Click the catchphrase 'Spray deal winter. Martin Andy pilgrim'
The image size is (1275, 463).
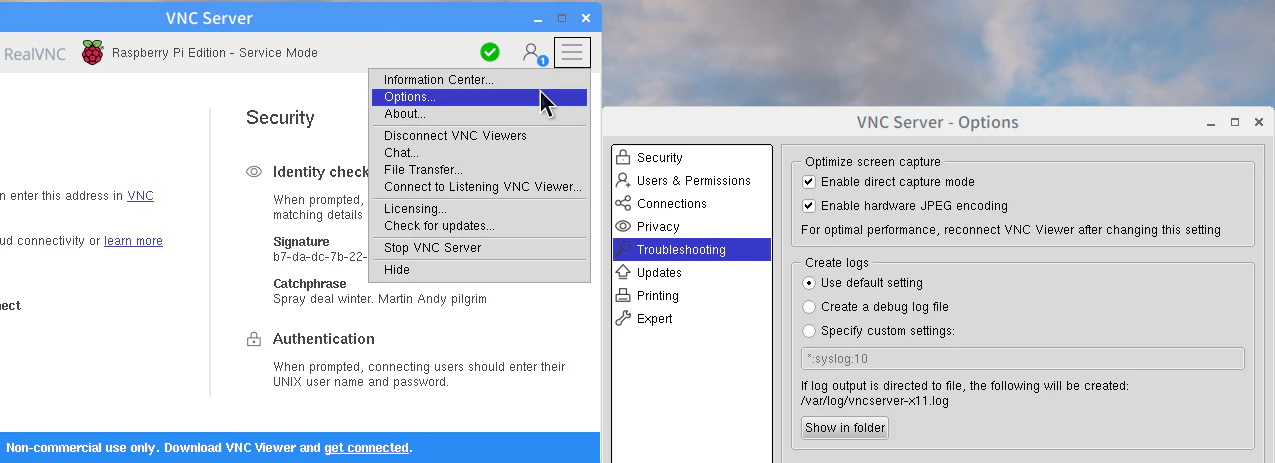pos(380,299)
